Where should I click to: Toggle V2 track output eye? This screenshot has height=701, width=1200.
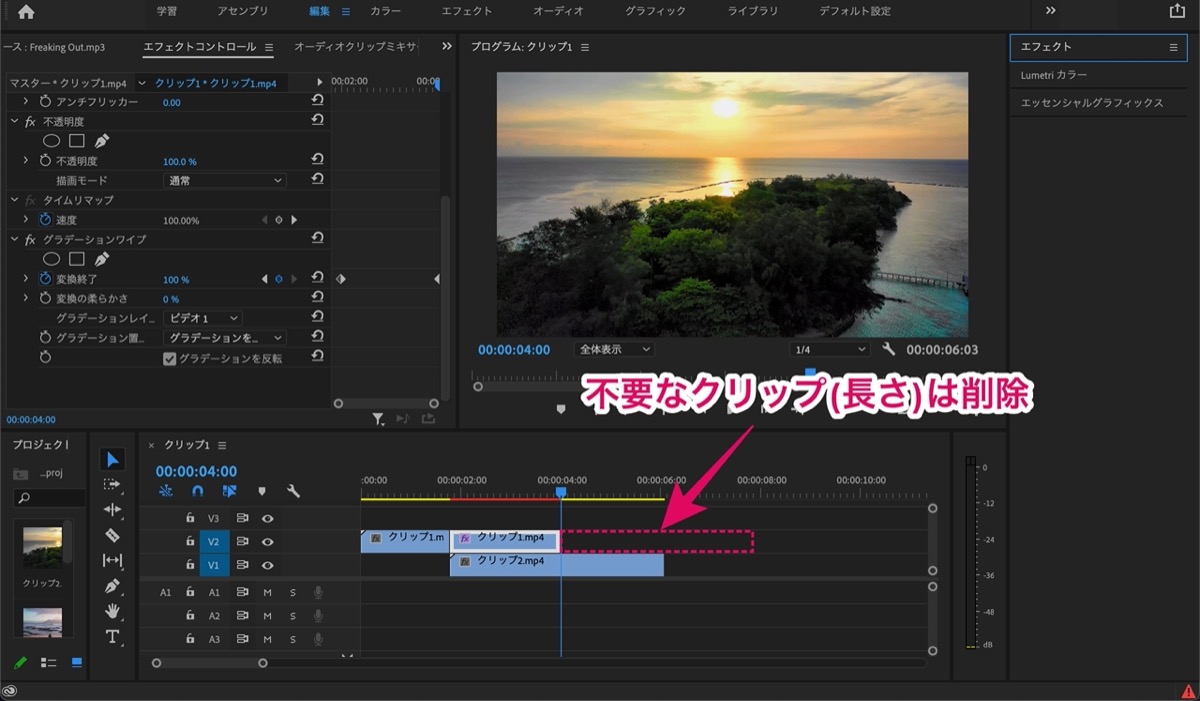[x=268, y=541]
